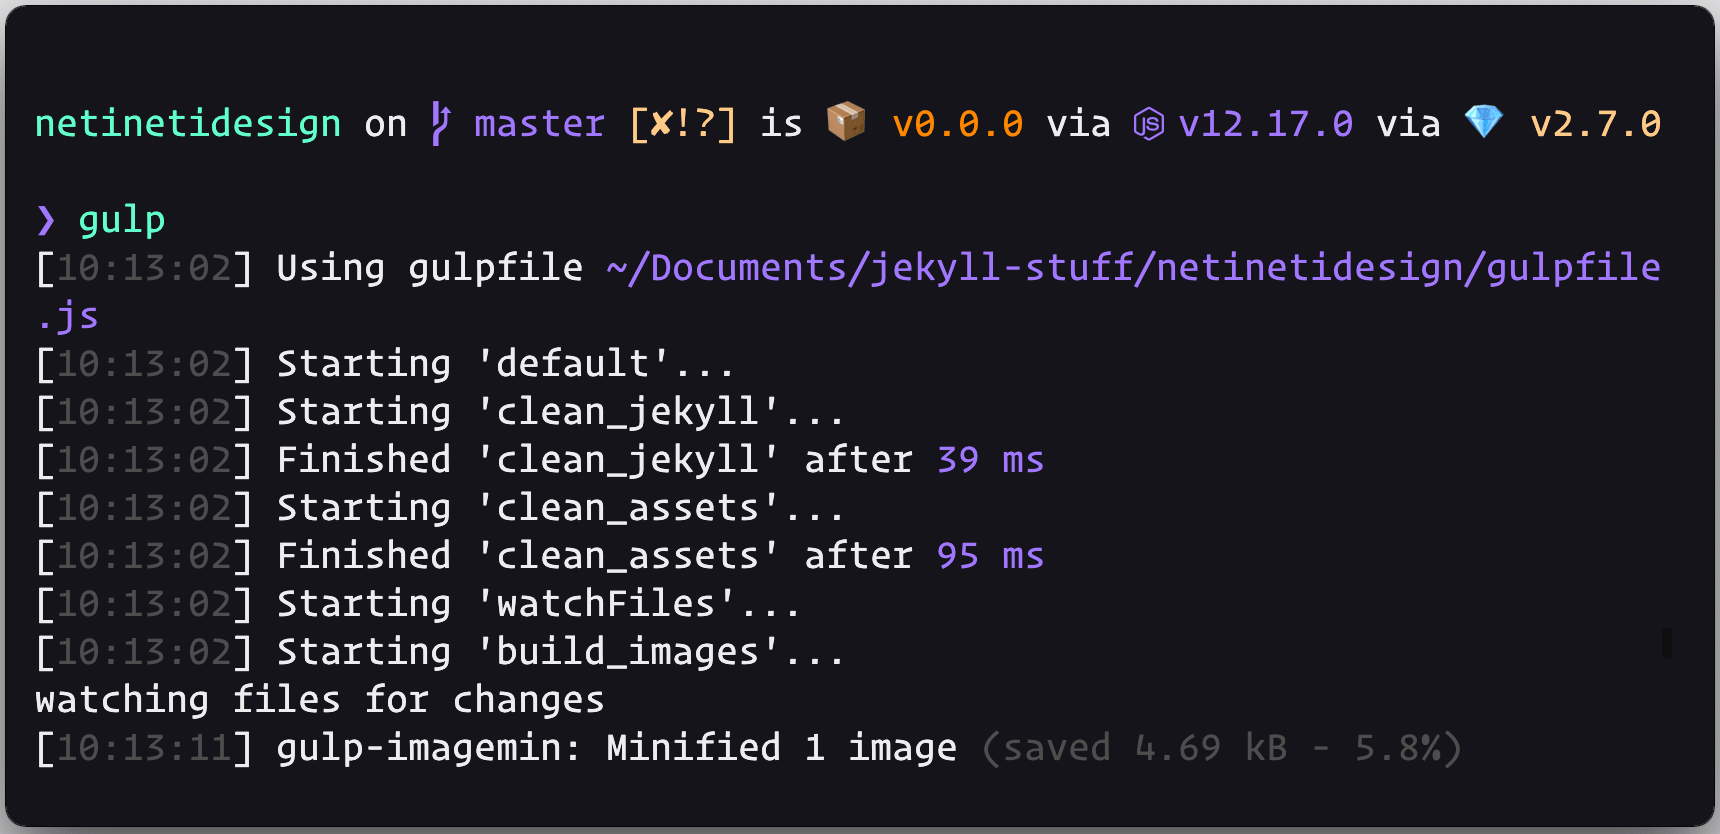
Task: Click the 'build_images' task name
Action: click(x=628, y=652)
